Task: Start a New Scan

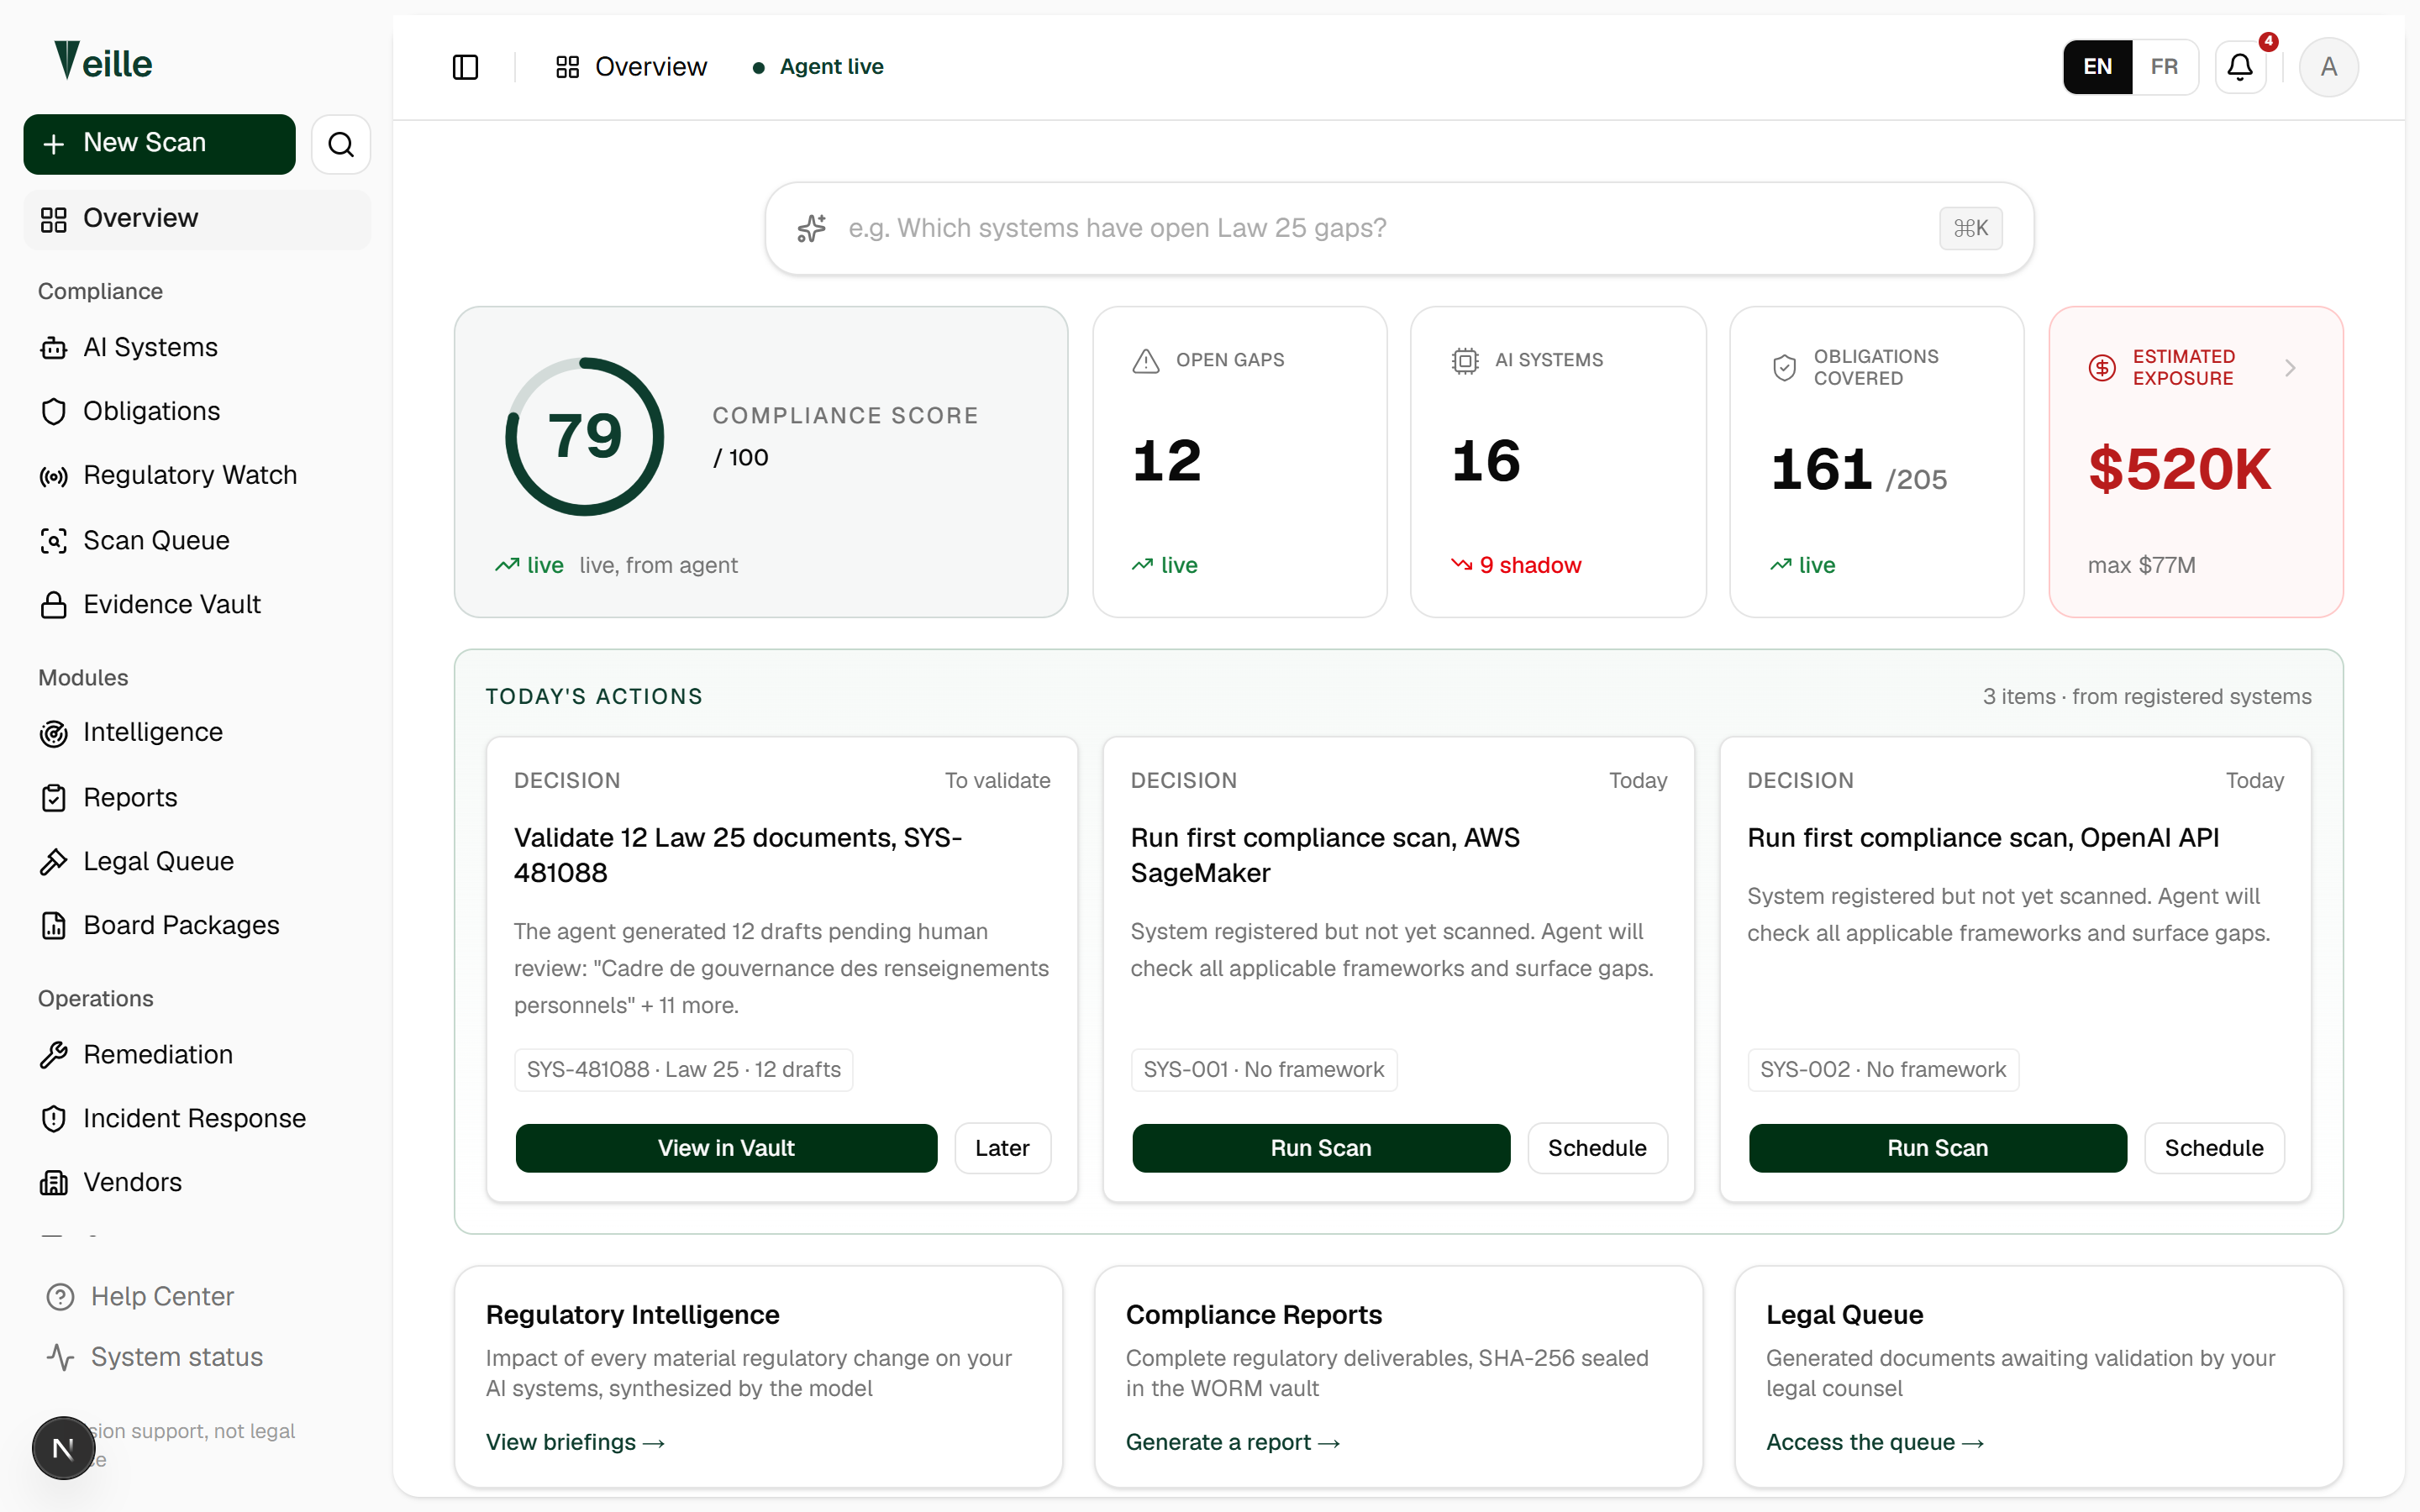Action: point(159,144)
